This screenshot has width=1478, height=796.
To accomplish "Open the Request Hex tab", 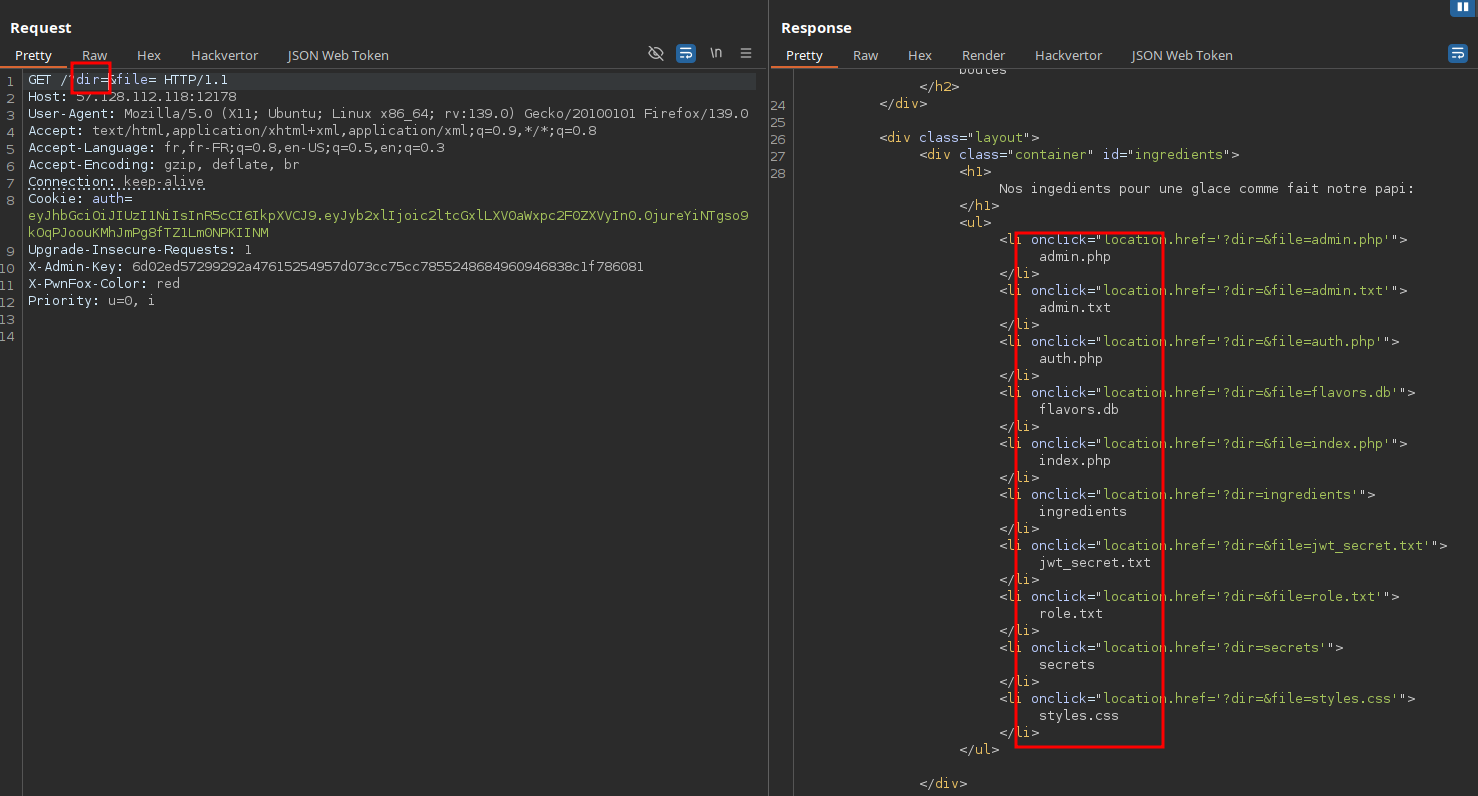I will (149, 55).
